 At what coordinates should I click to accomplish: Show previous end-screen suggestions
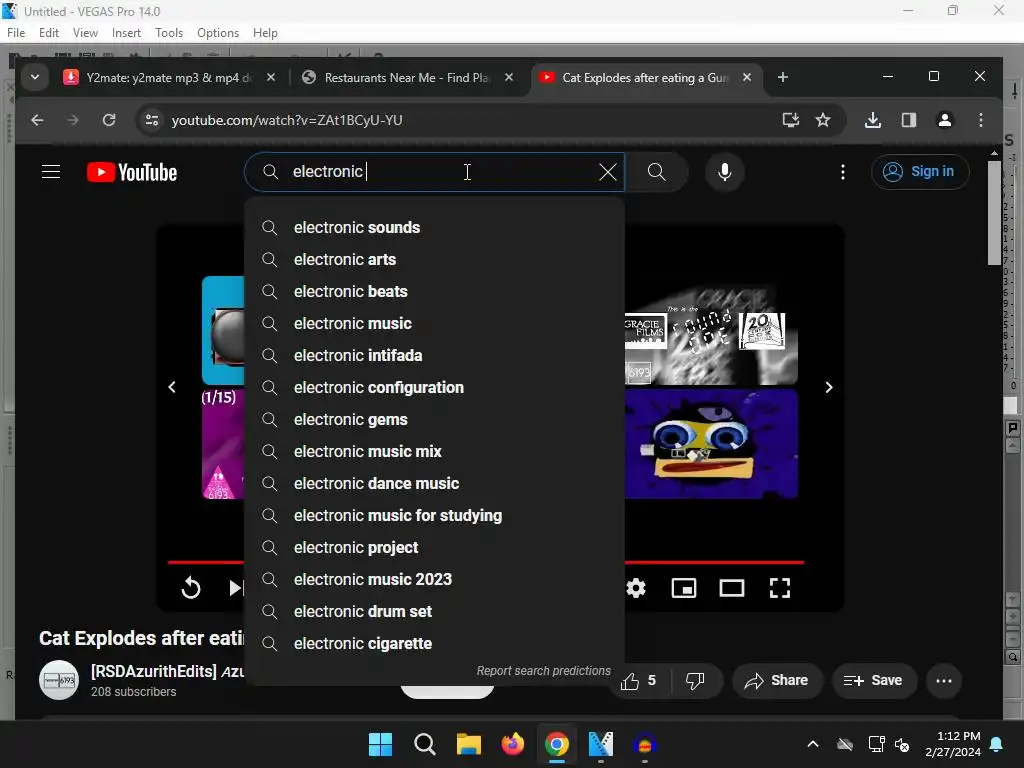(x=172, y=387)
